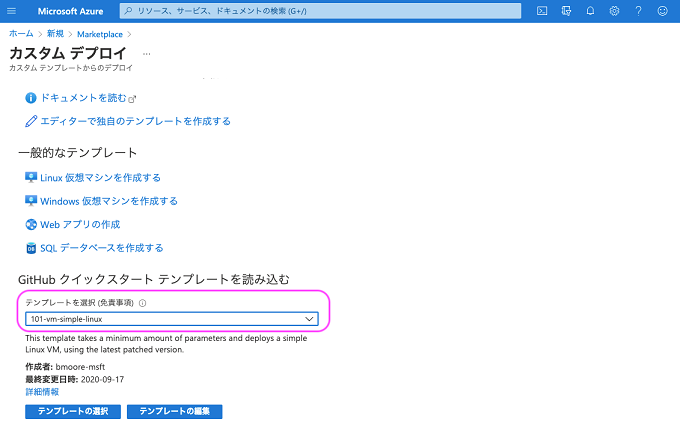Click the search magnifier icon

[x=128, y=11]
